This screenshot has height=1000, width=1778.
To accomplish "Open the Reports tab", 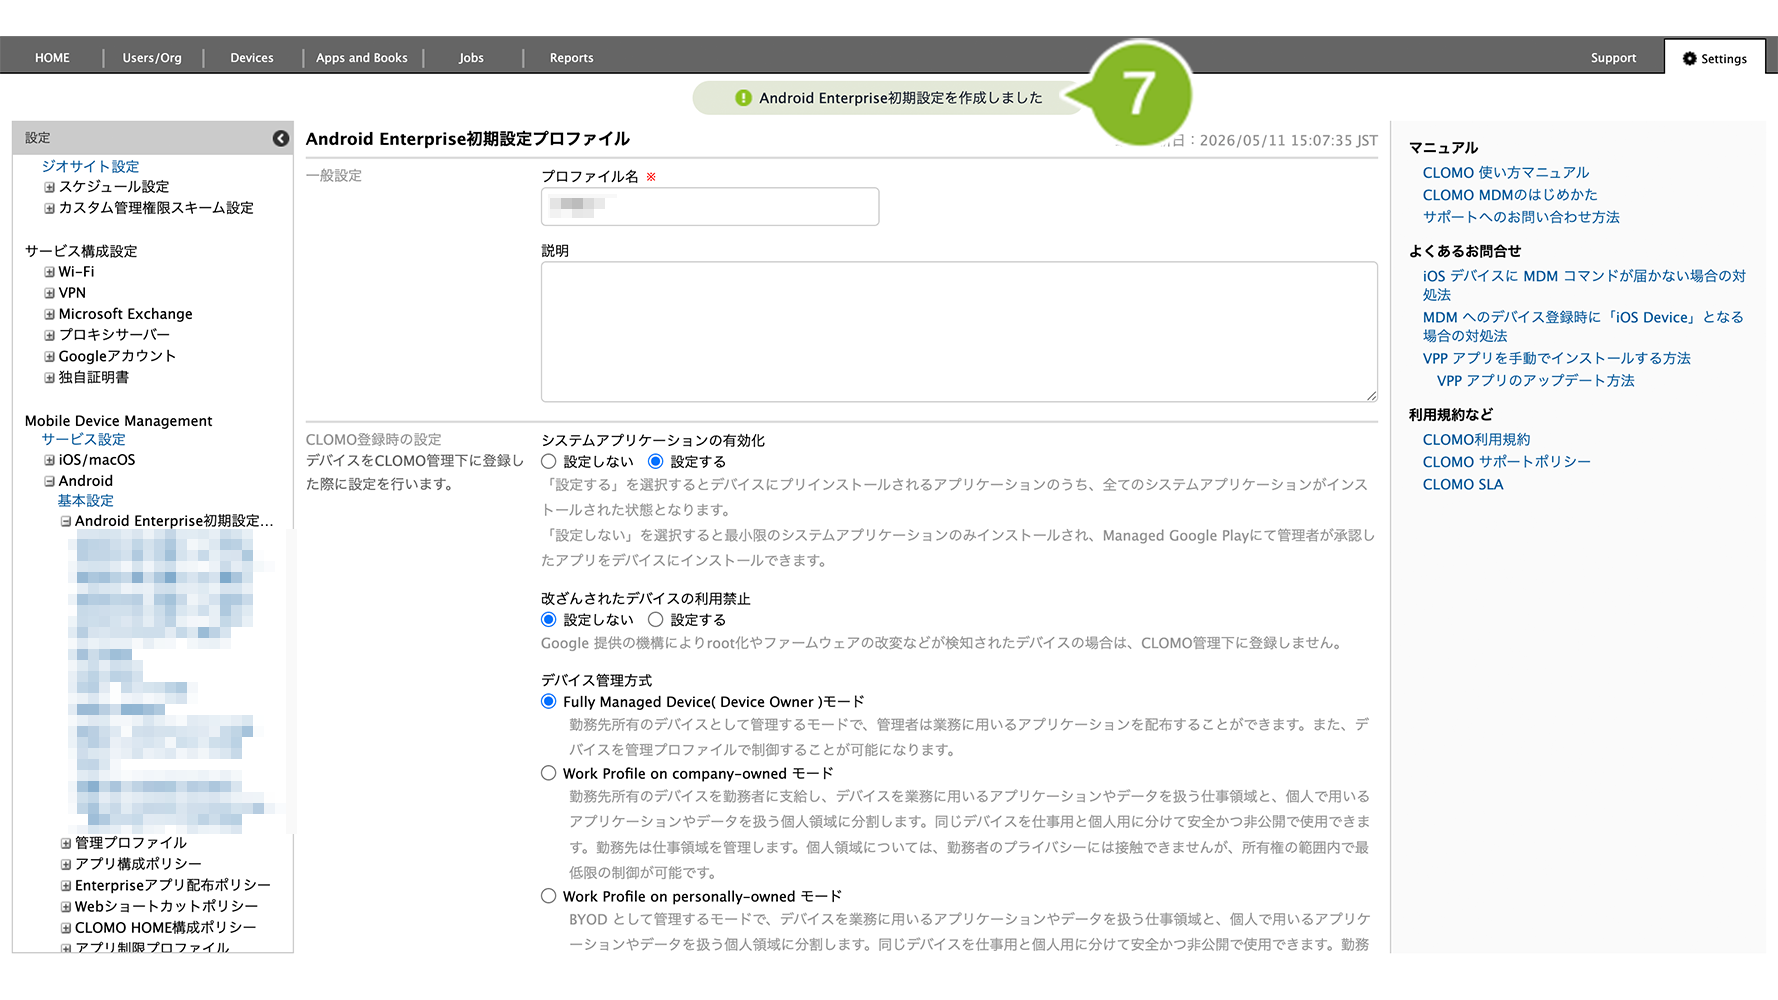I will (x=572, y=58).
